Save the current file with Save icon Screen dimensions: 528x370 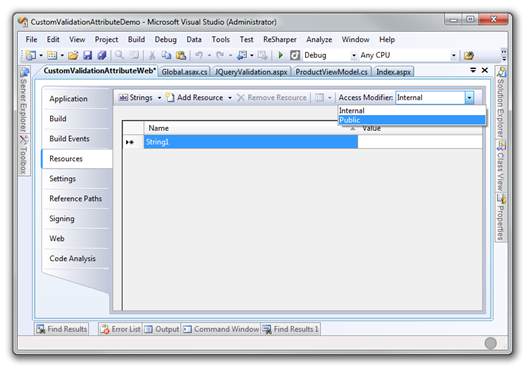(88, 55)
